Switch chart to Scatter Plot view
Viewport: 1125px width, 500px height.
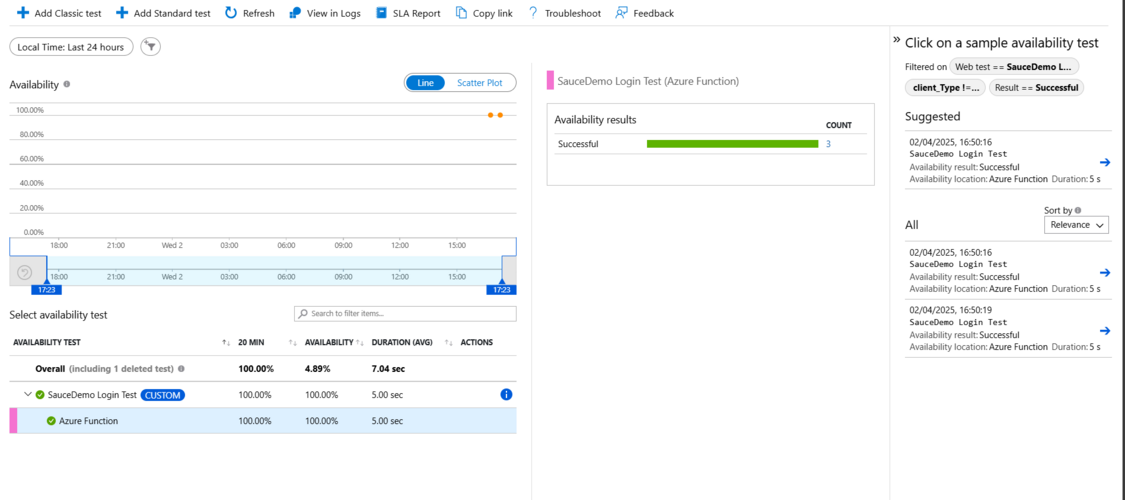480,82
